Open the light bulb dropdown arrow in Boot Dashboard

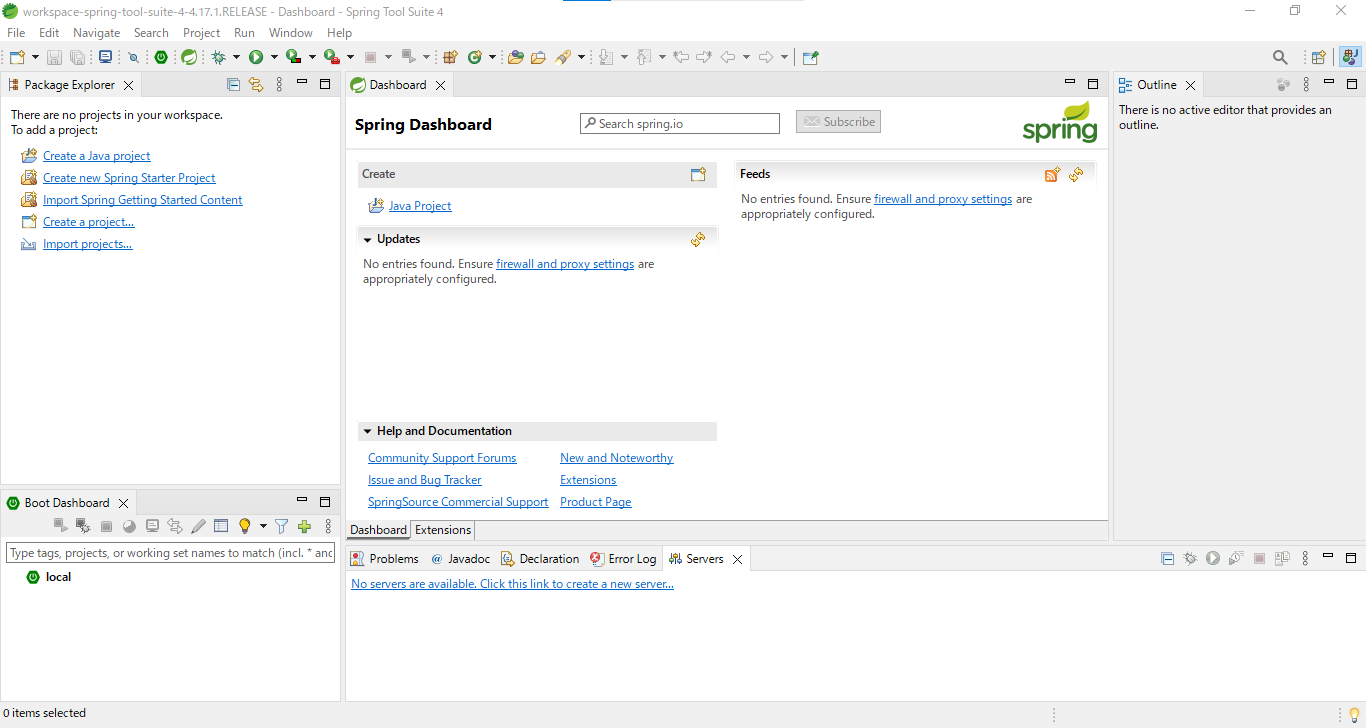pos(263,526)
